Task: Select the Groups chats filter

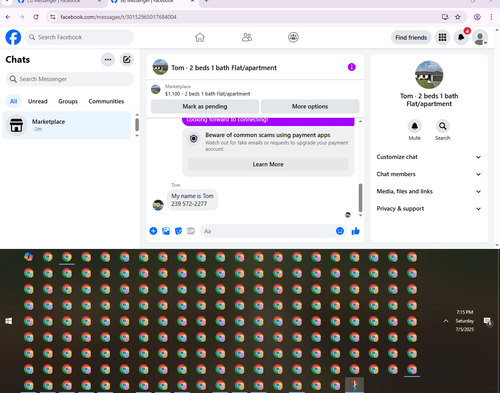Action: (x=68, y=101)
